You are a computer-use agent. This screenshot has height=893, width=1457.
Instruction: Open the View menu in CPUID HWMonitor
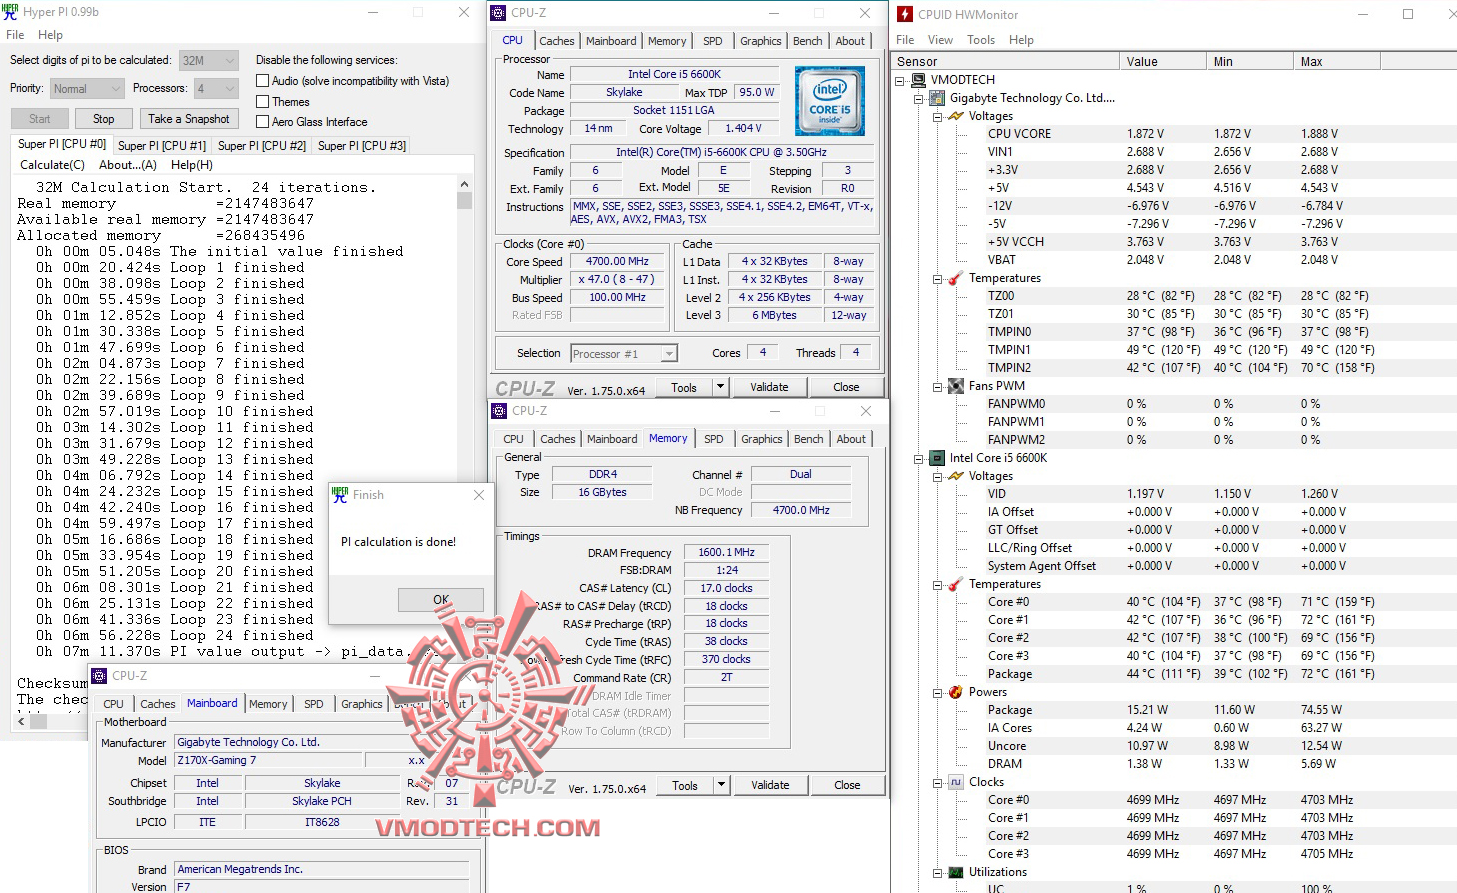coord(940,39)
